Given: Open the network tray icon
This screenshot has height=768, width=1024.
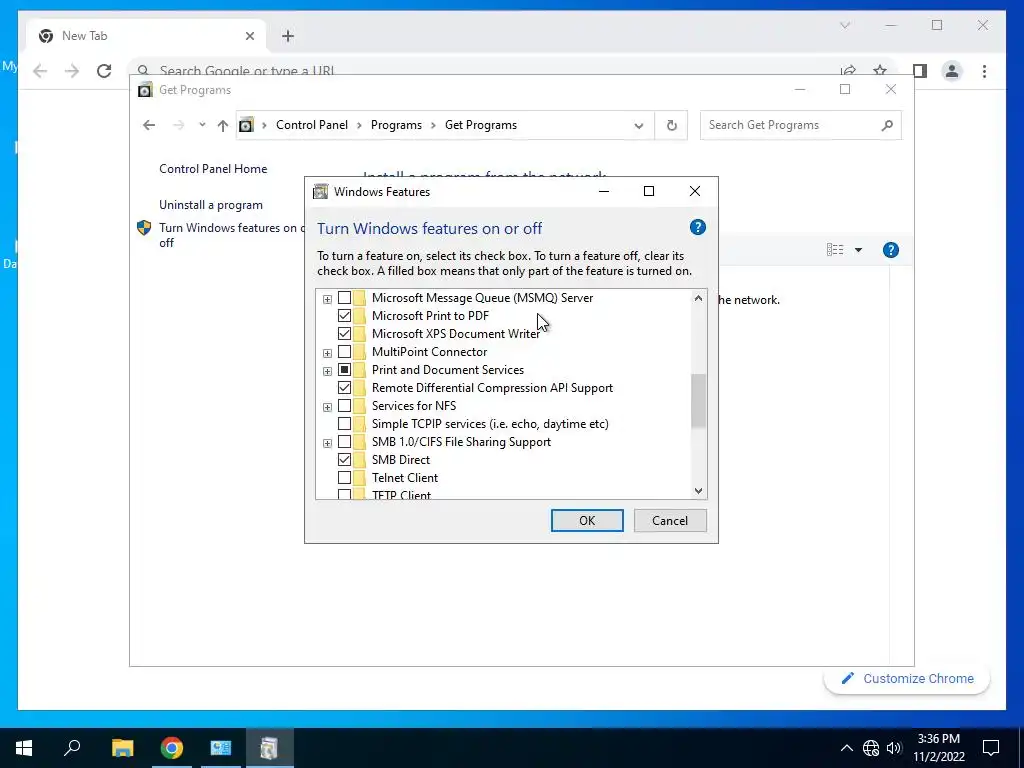Looking at the screenshot, I should point(871,748).
